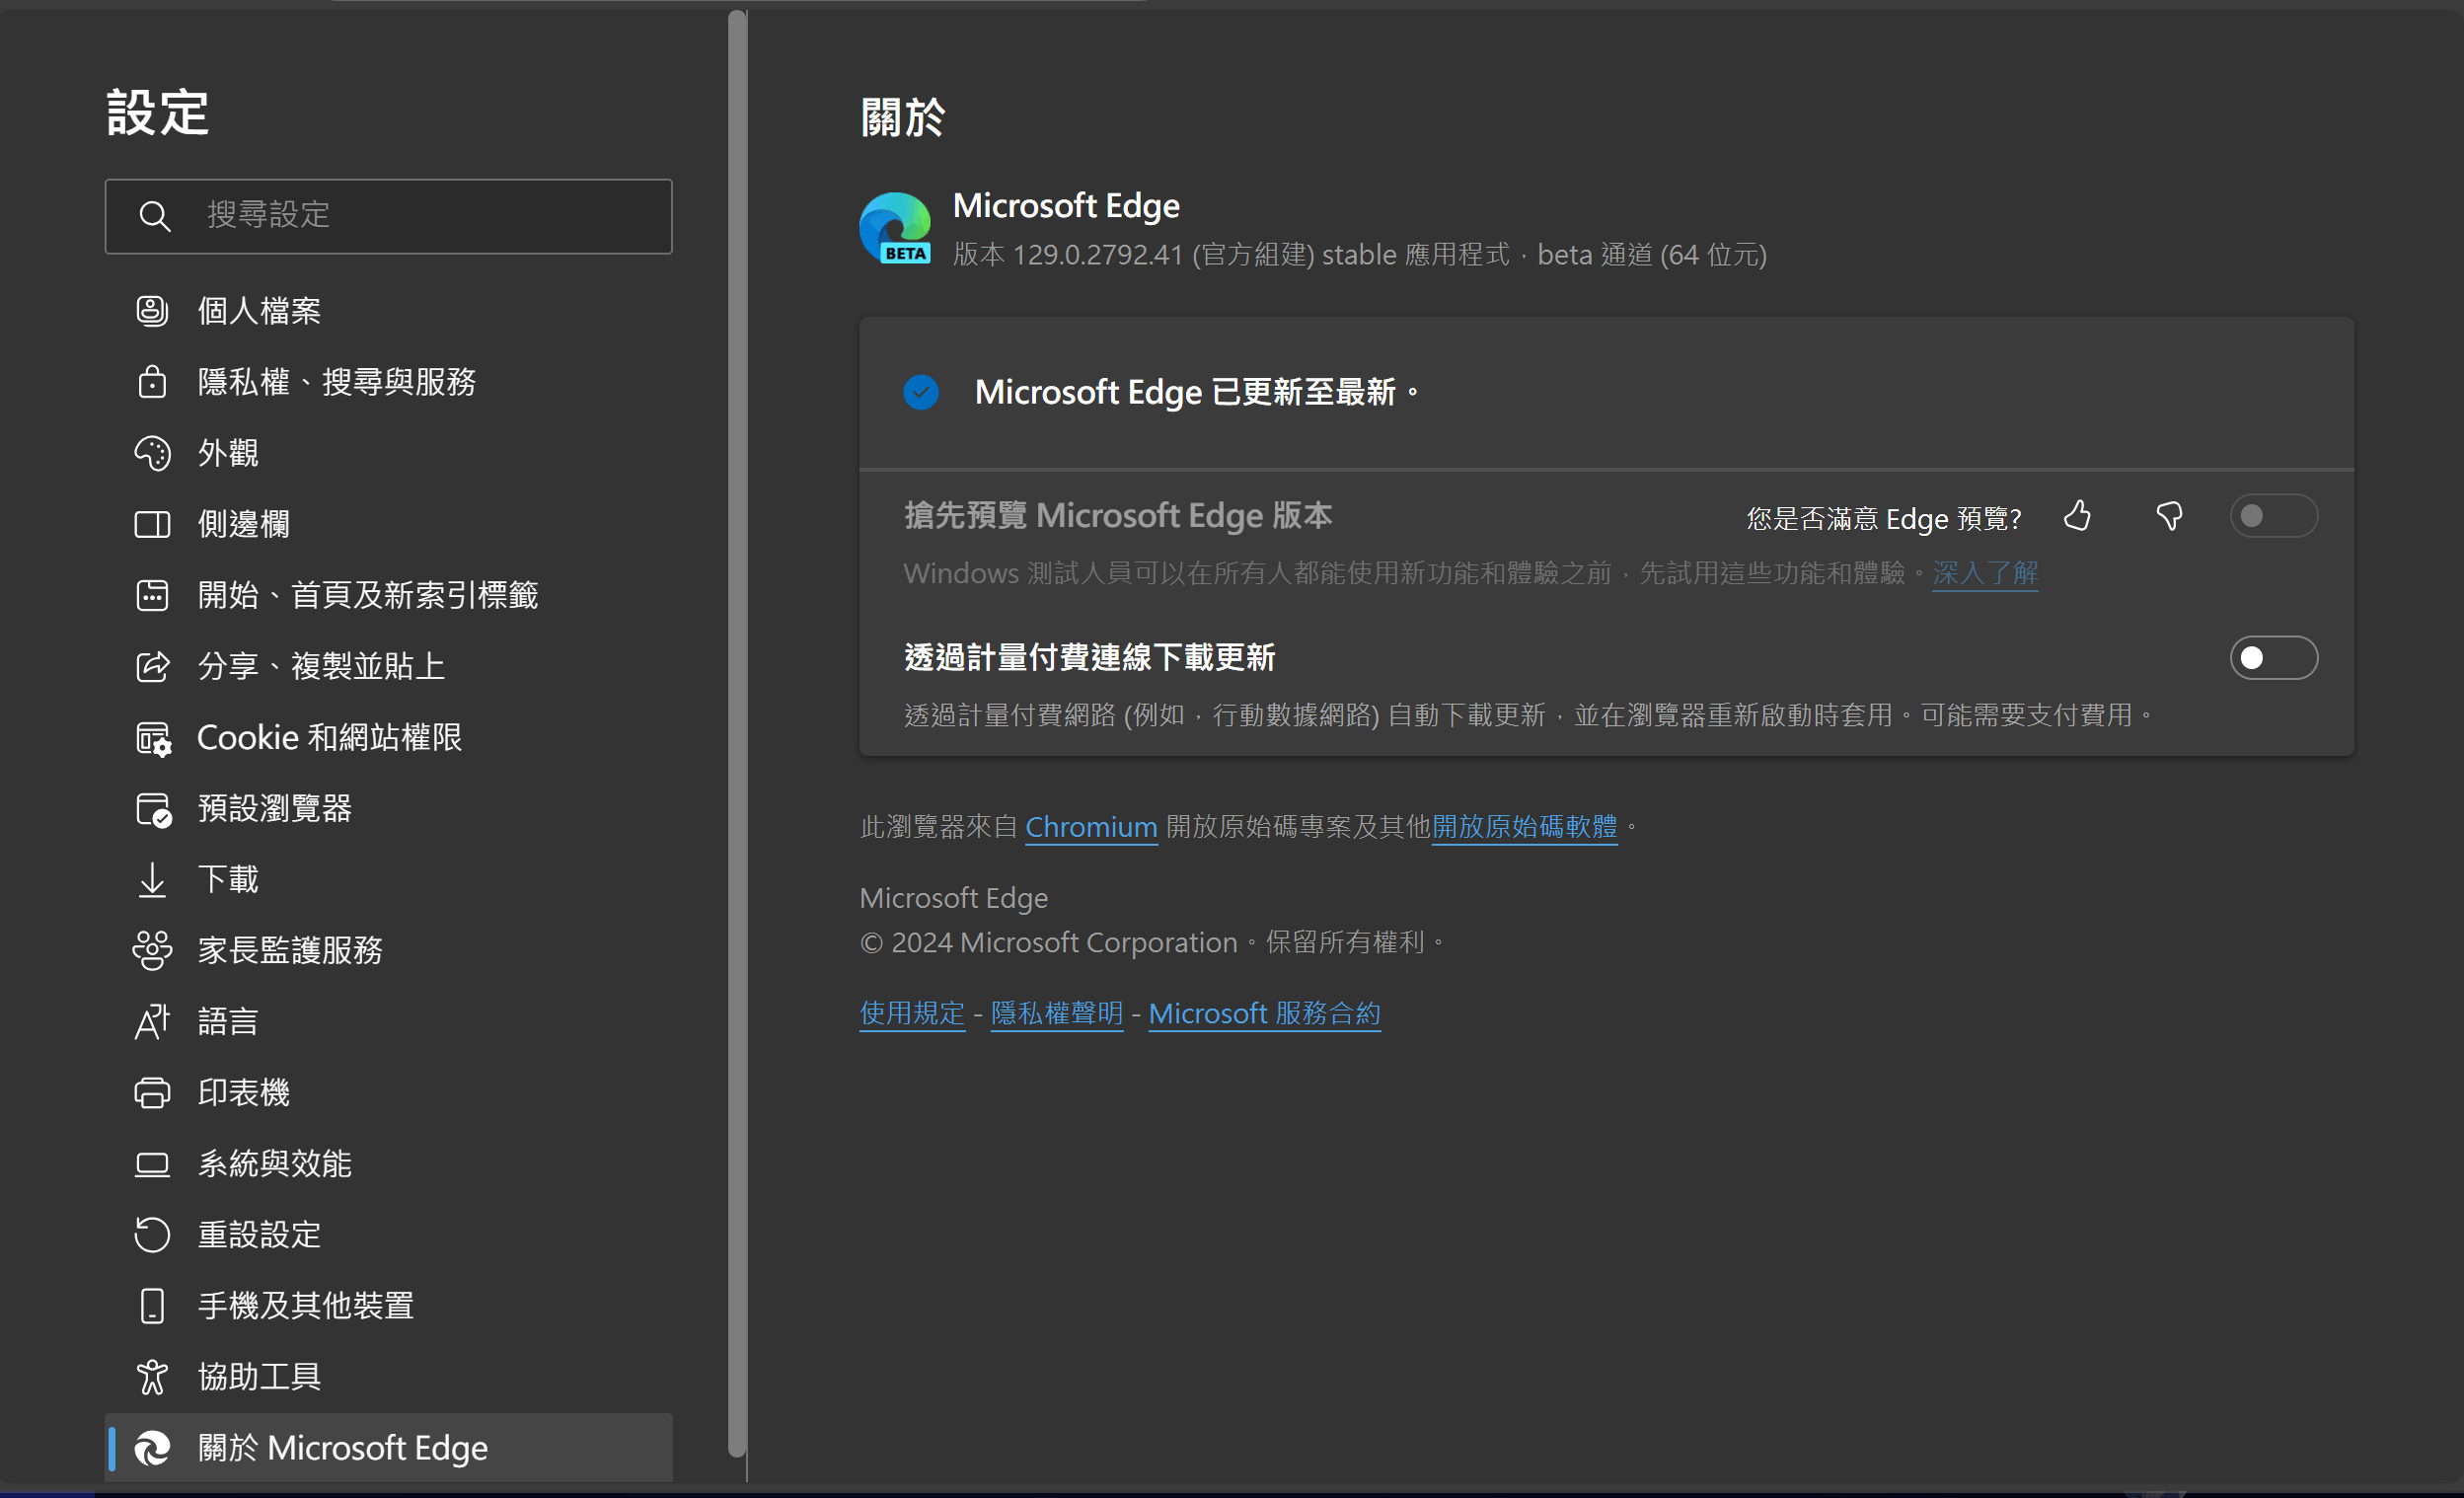Viewport: 2464px width, 1498px height.
Task: Click the printer icon beside 印表機
Action: pos(152,1092)
